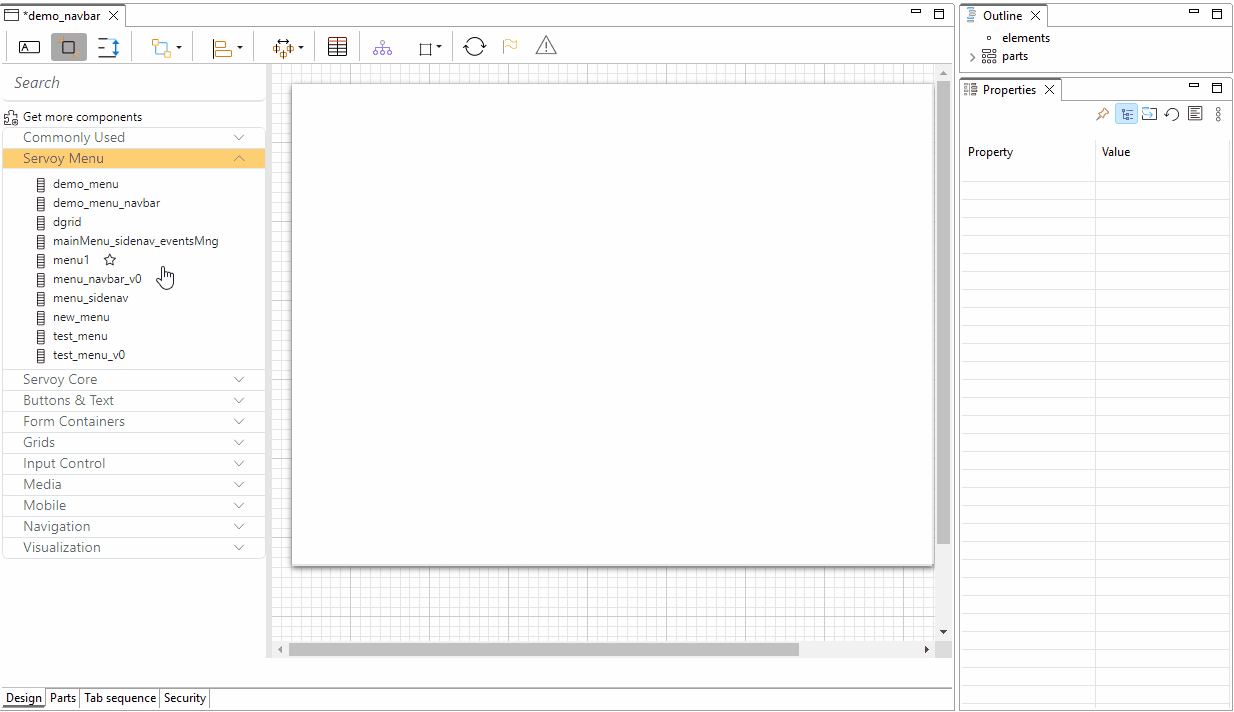Switch to the Security tab

point(185,698)
